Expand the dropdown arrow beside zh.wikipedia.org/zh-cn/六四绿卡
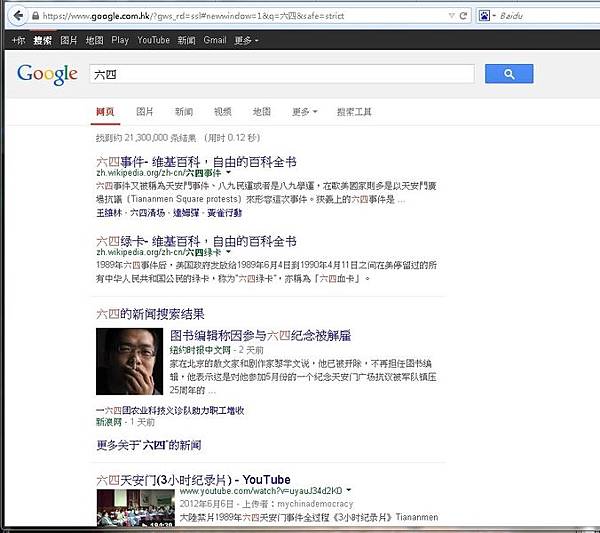This screenshot has width=600, height=533. pyautogui.click(x=228, y=252)
